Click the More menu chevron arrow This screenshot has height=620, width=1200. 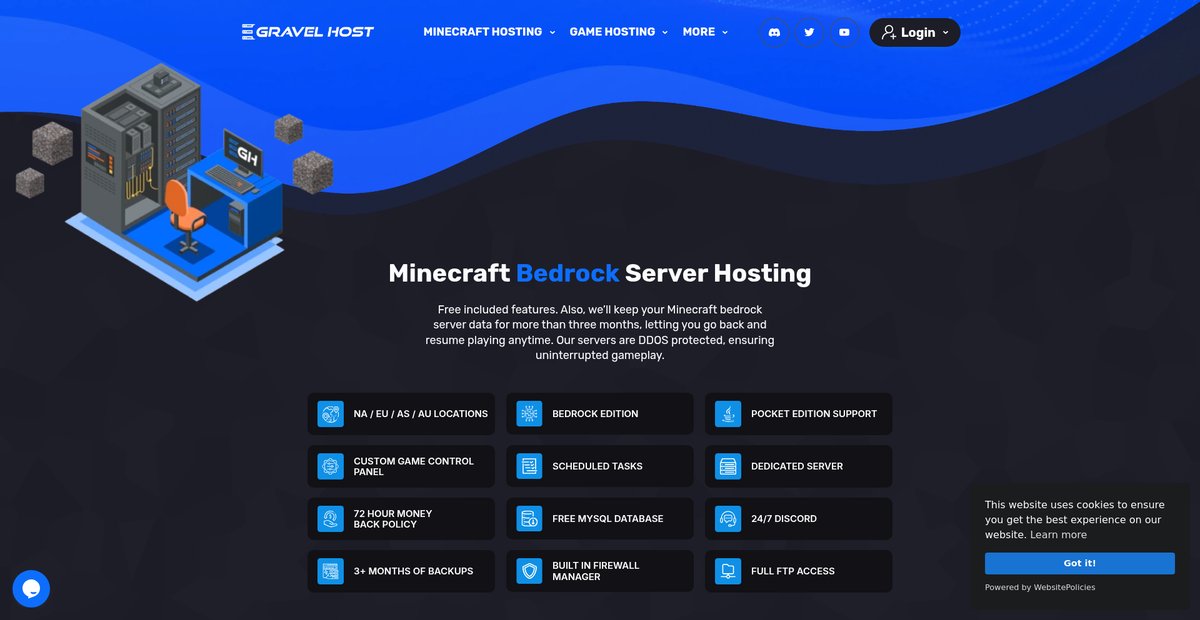click(725, 32)
